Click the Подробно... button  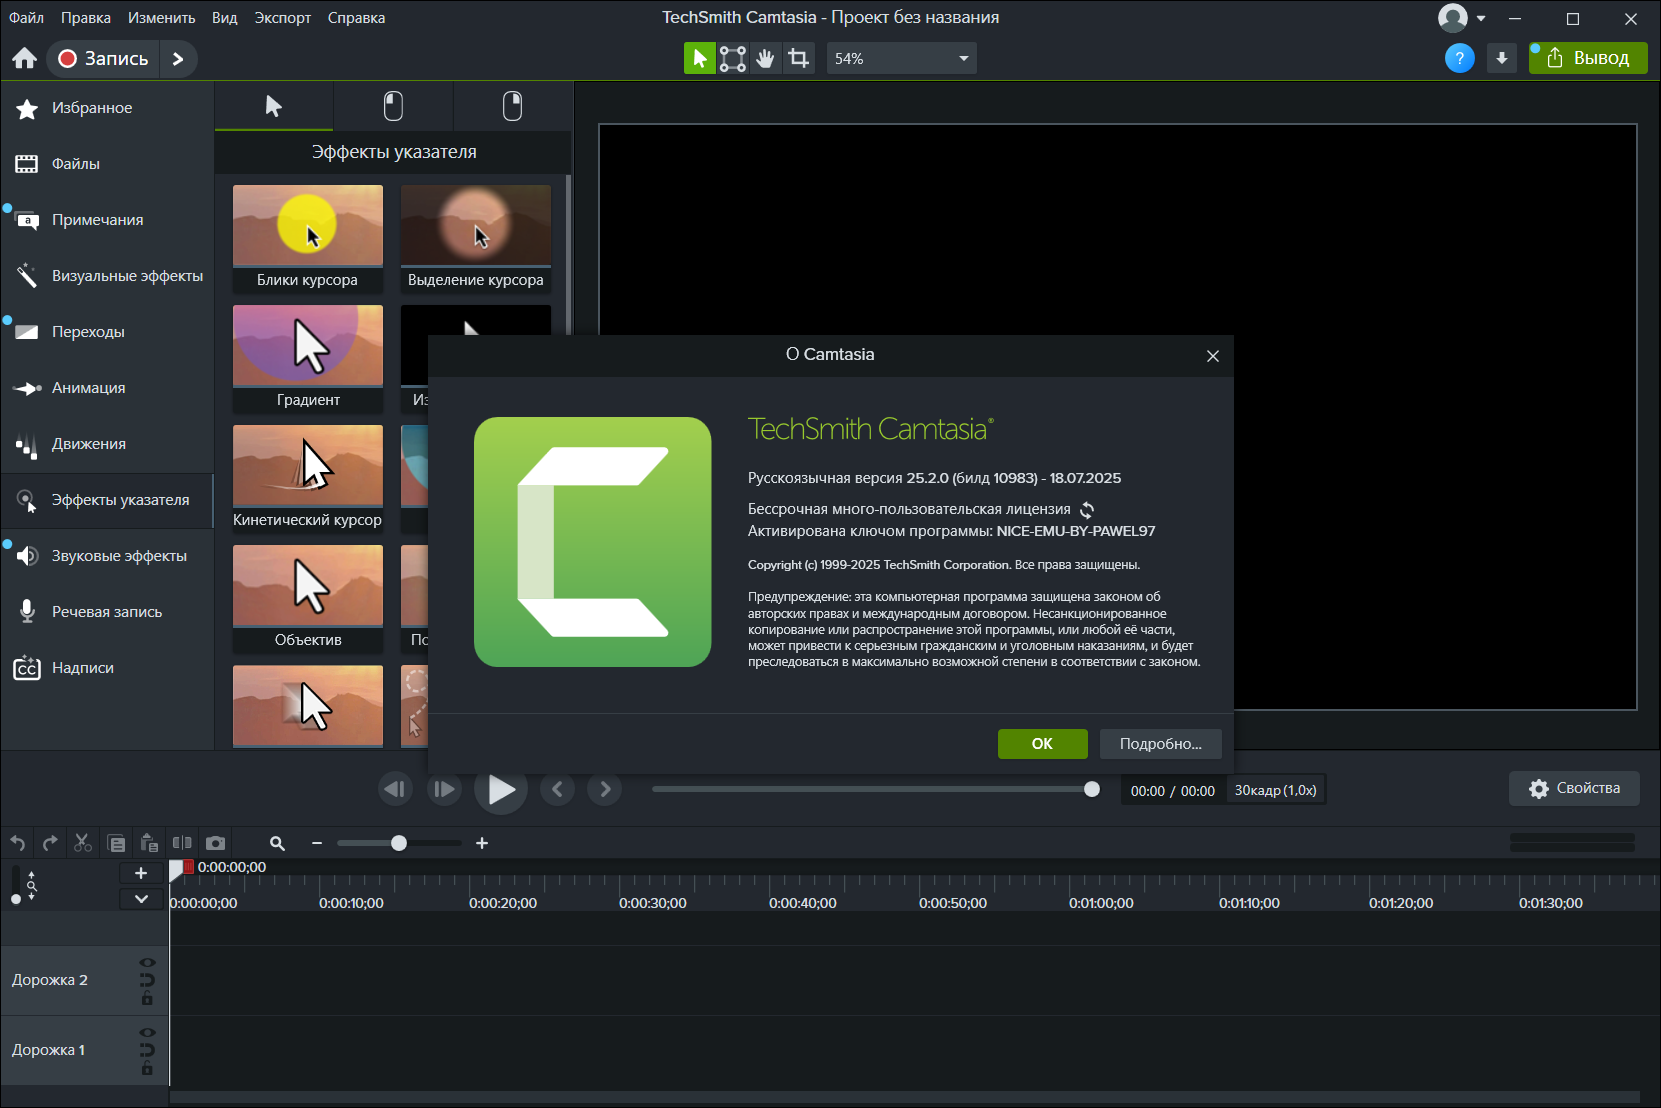click(1160, 744)
